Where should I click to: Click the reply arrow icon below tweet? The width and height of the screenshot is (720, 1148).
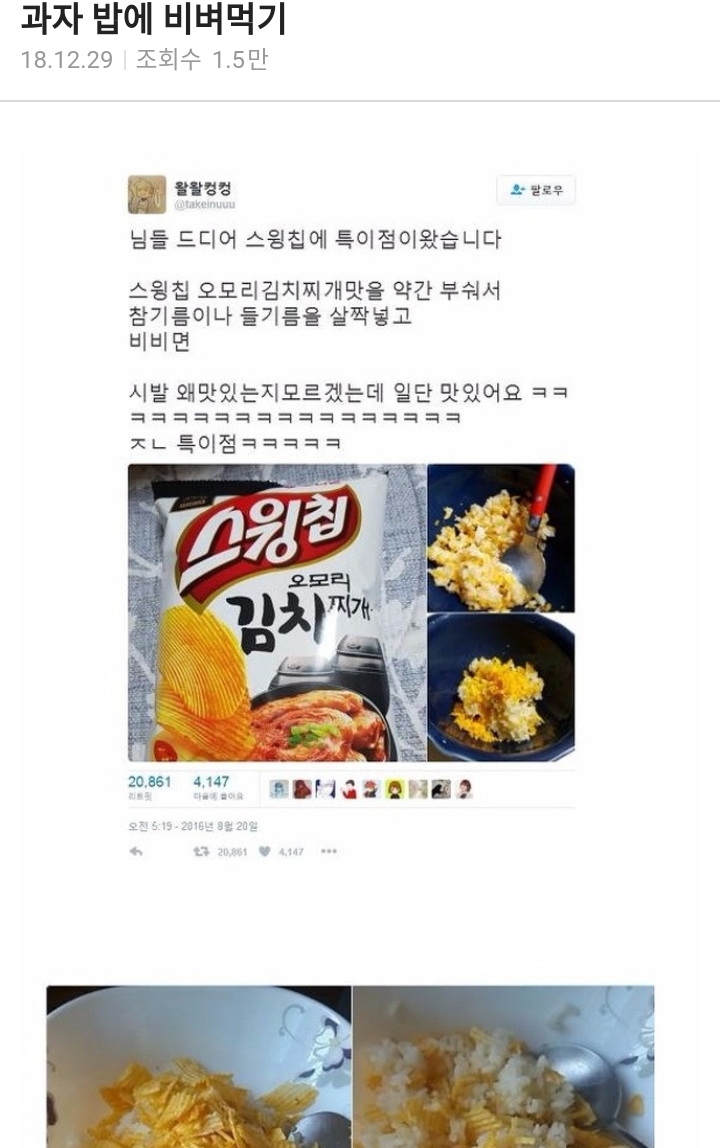coord(136,851)
